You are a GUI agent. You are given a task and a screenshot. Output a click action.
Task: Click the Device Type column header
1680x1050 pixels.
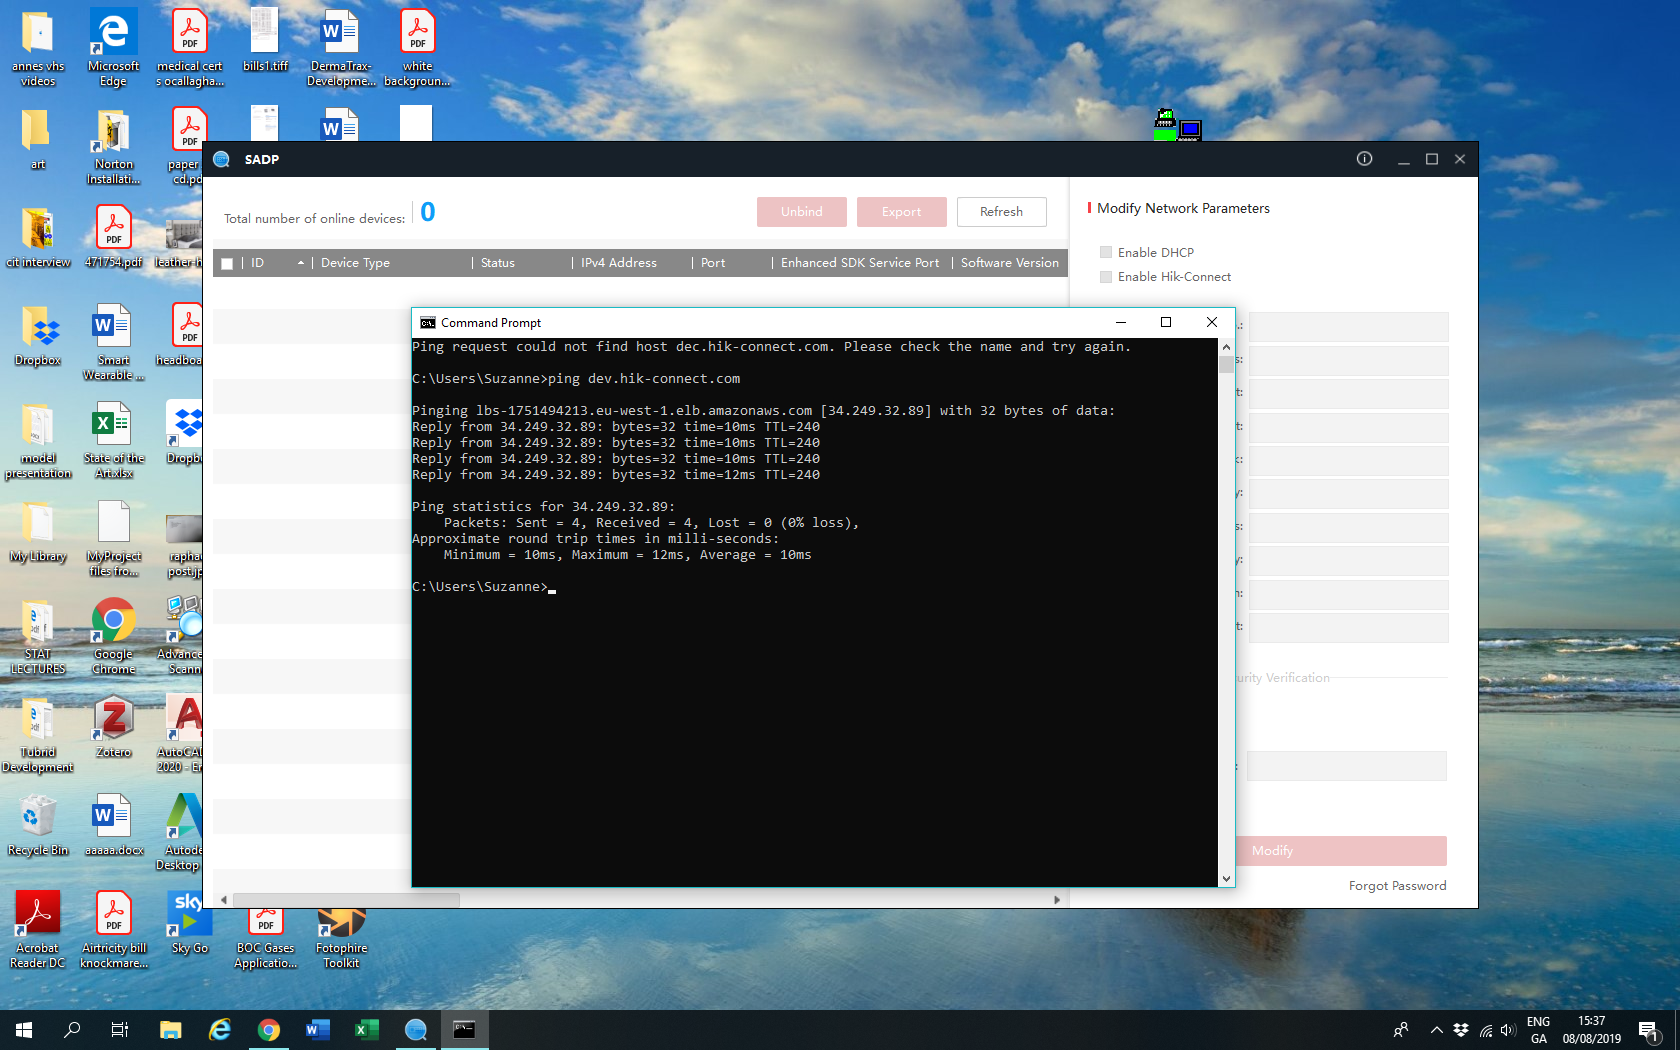point(355,263)
